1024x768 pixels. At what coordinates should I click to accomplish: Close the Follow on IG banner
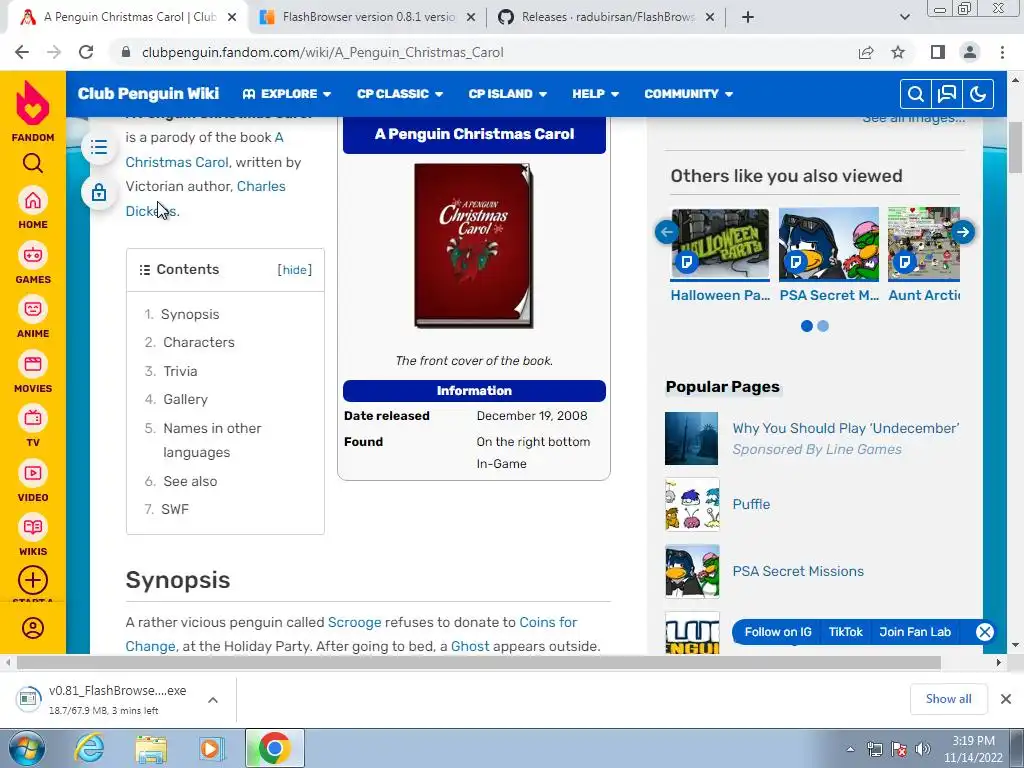click(x=985, y=632)
